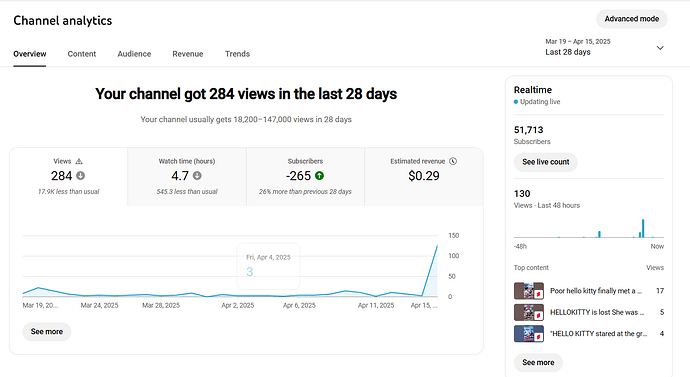Switch to the Content tab

[x=82, y=54]
